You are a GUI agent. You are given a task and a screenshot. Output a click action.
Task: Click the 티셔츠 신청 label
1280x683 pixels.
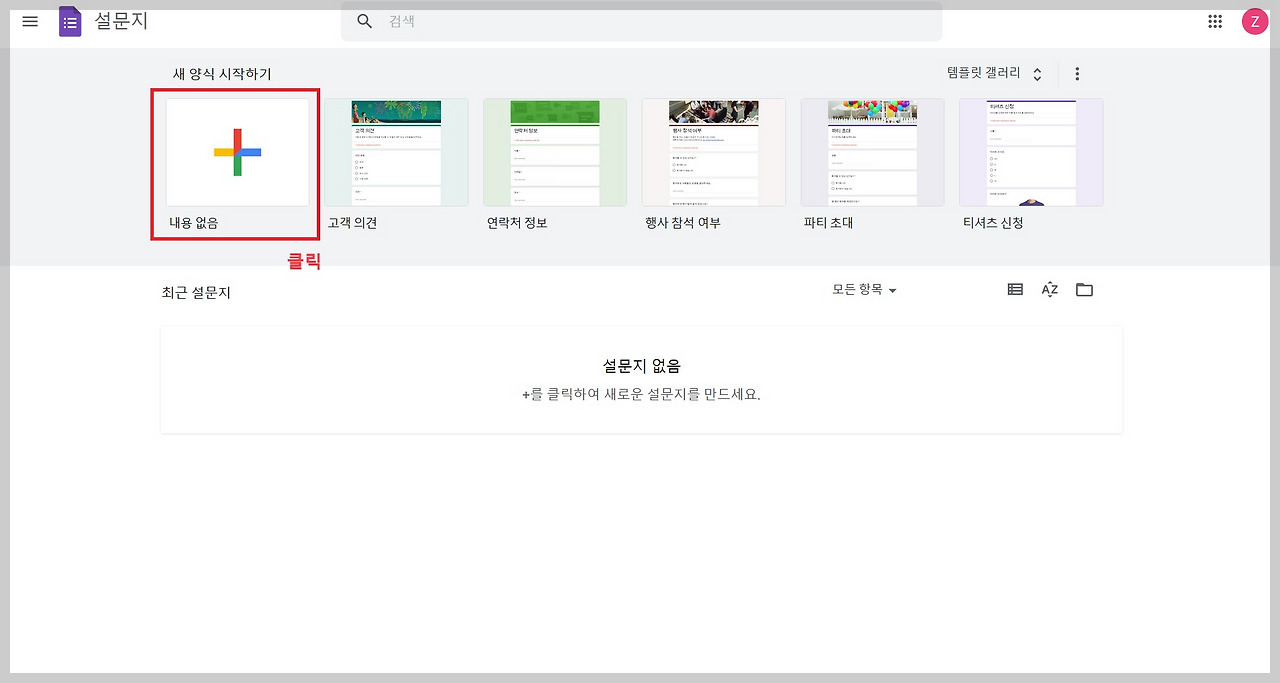click(993, 223)
